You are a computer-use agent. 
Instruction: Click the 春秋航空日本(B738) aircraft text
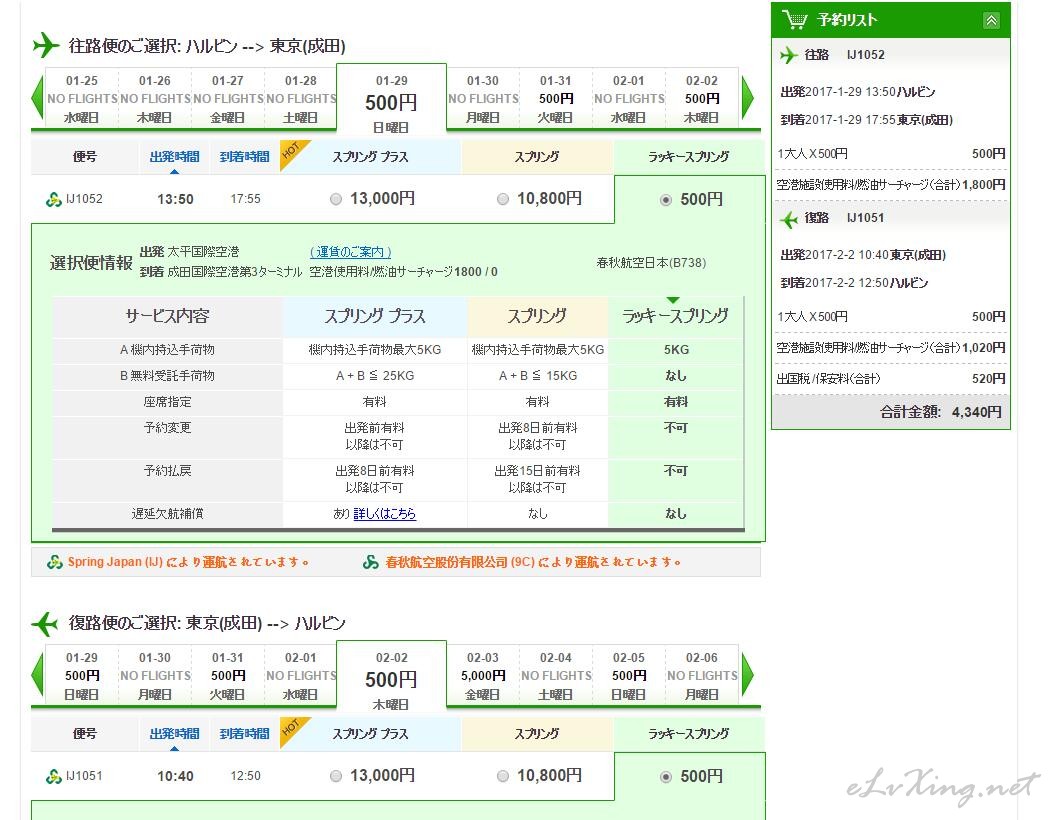click(652, 263)
